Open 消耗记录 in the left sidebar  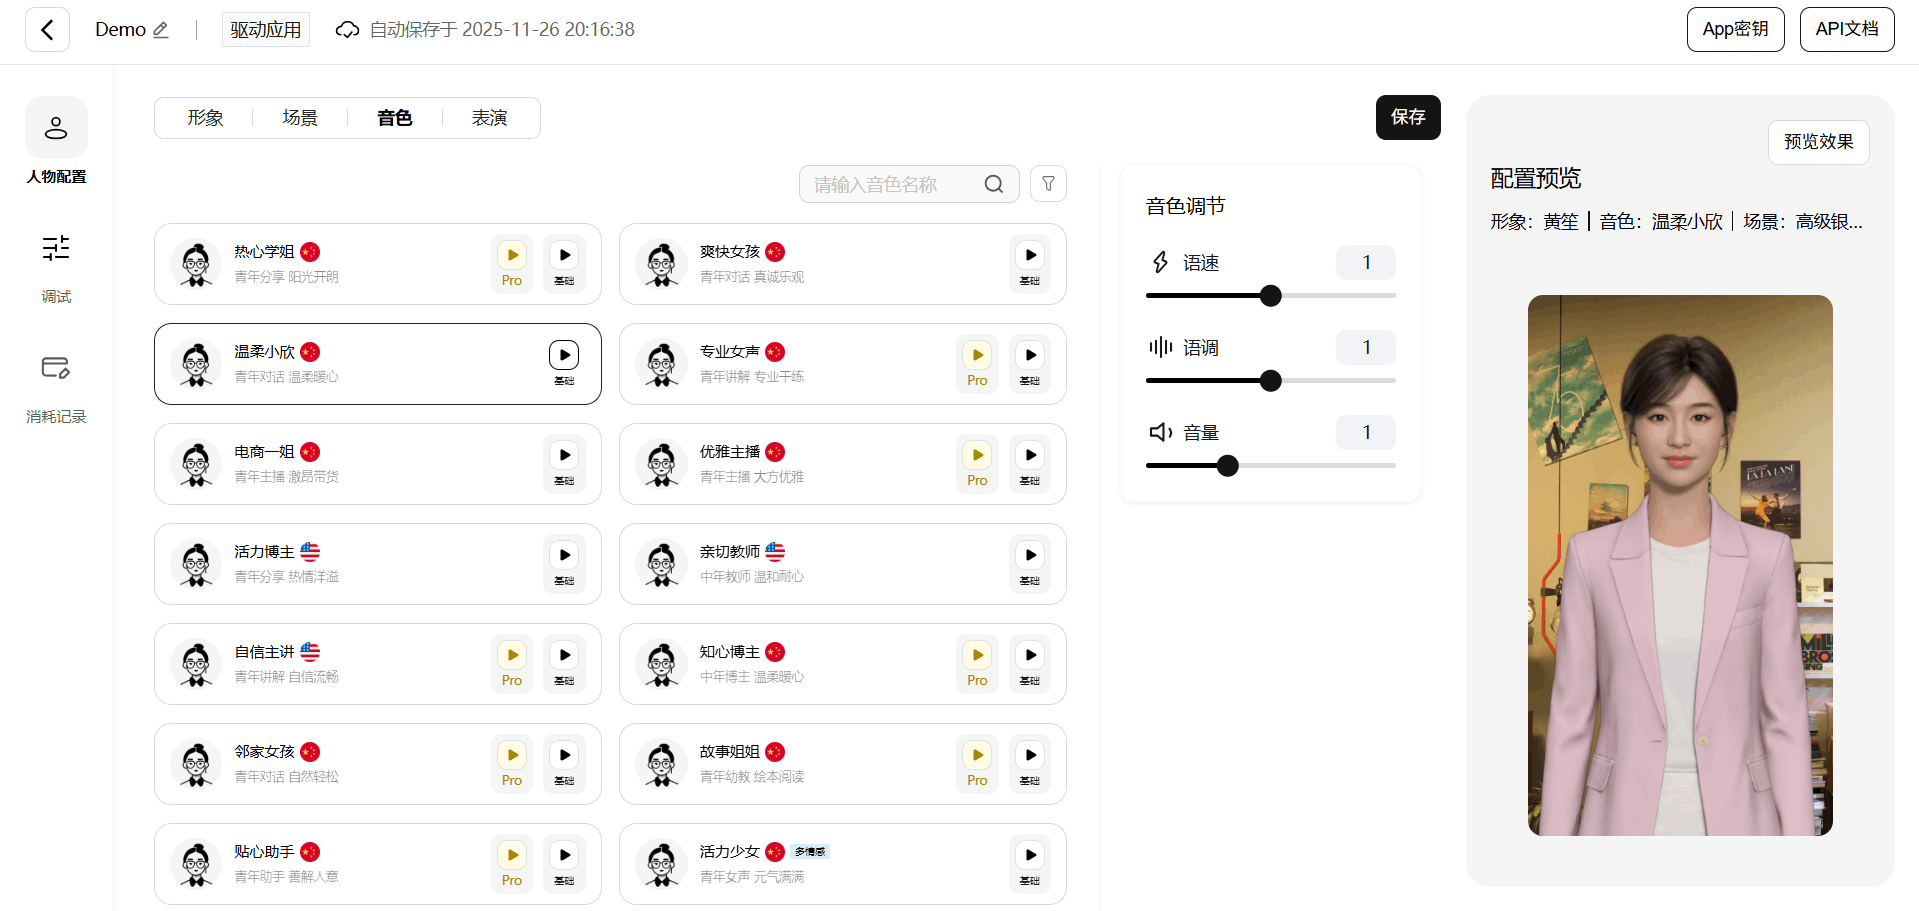[x=56, y=388]
